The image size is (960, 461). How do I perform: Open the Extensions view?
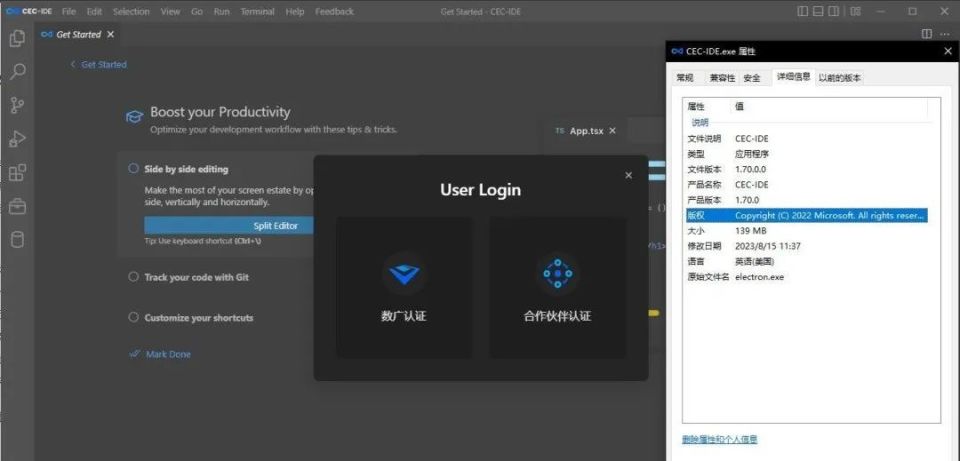tap(17, 173)
